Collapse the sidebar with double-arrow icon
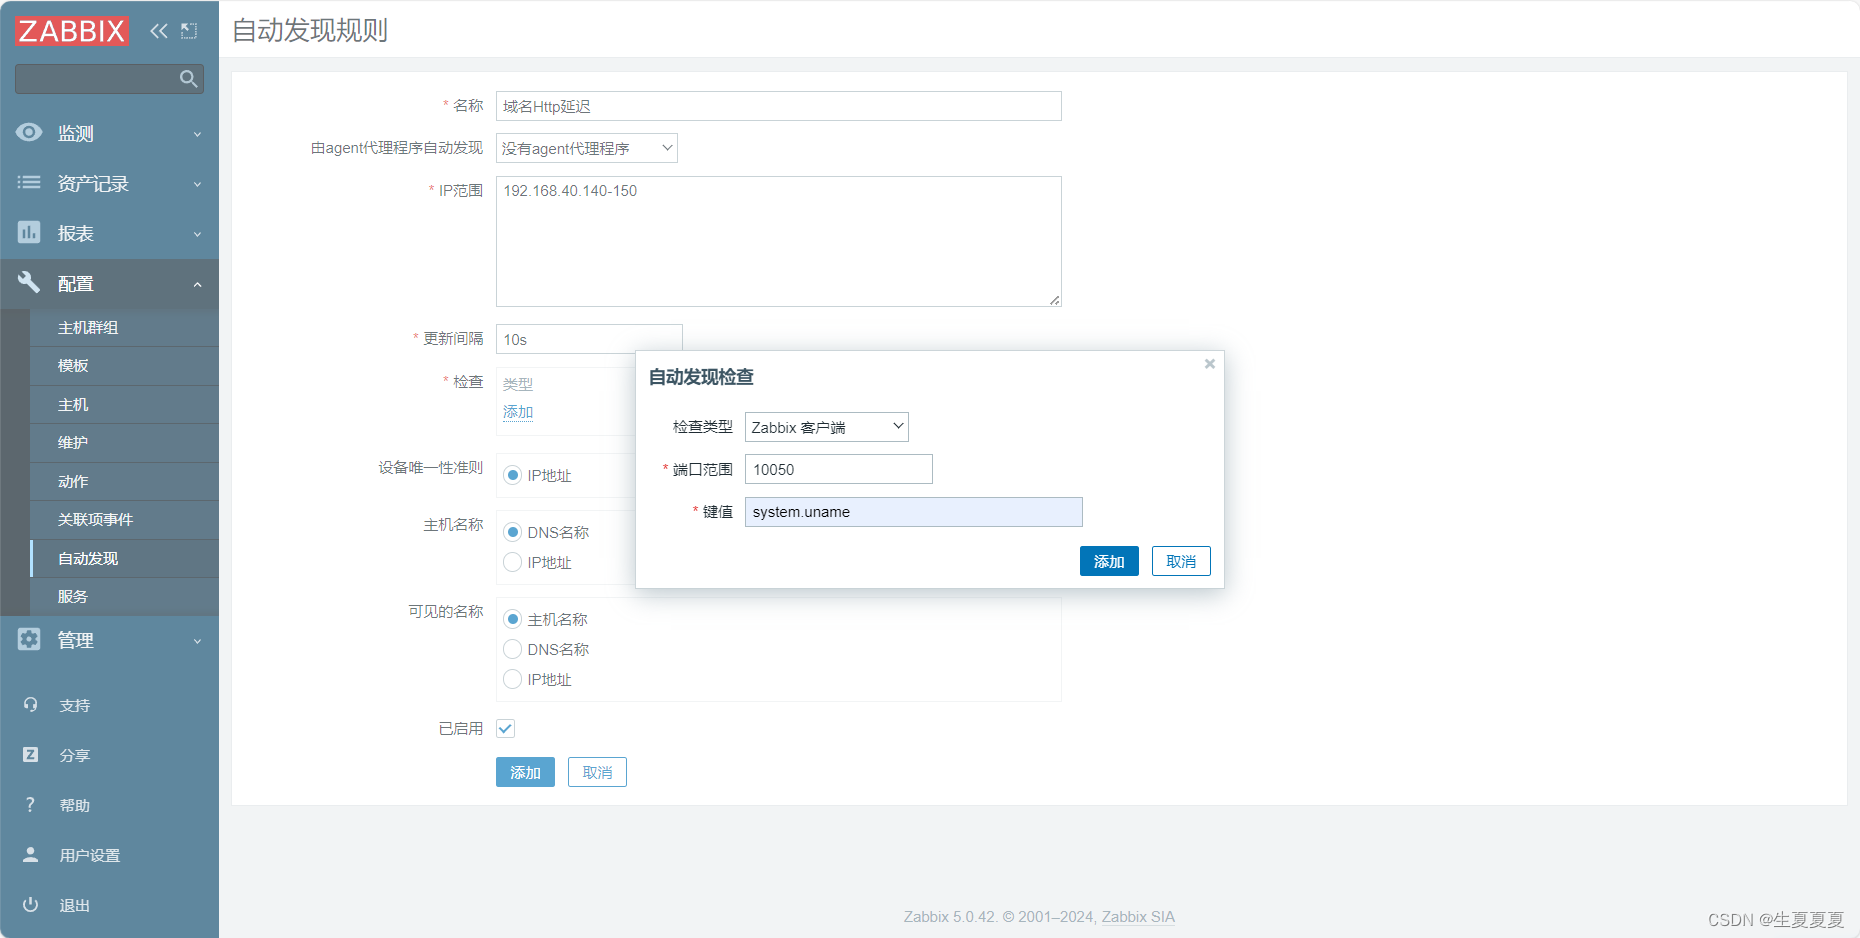 point(159,31)
